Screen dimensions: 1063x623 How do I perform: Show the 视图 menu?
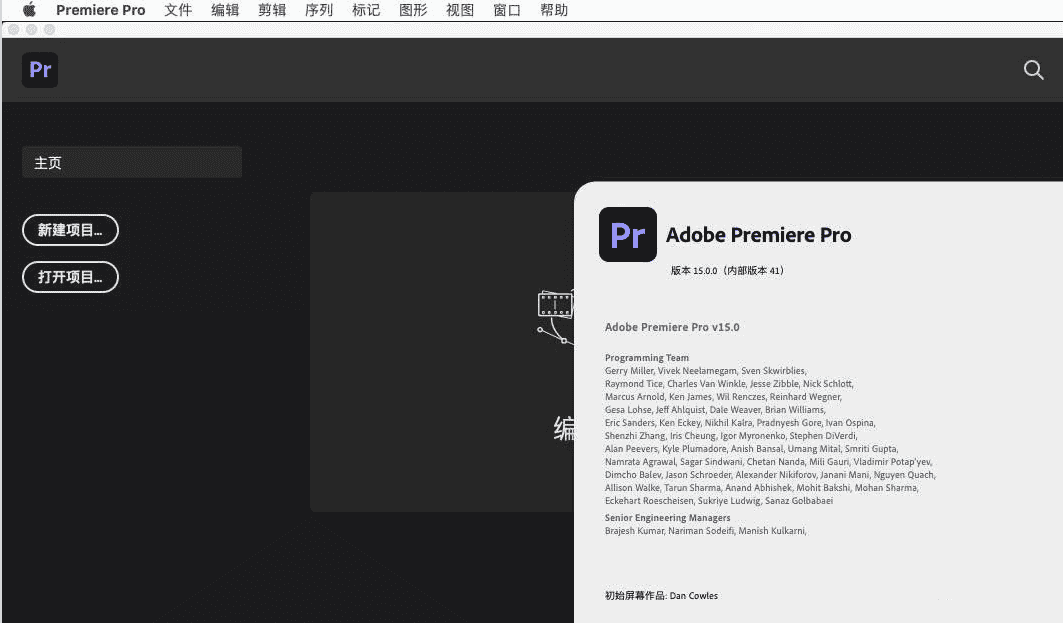tap(460, 10)
